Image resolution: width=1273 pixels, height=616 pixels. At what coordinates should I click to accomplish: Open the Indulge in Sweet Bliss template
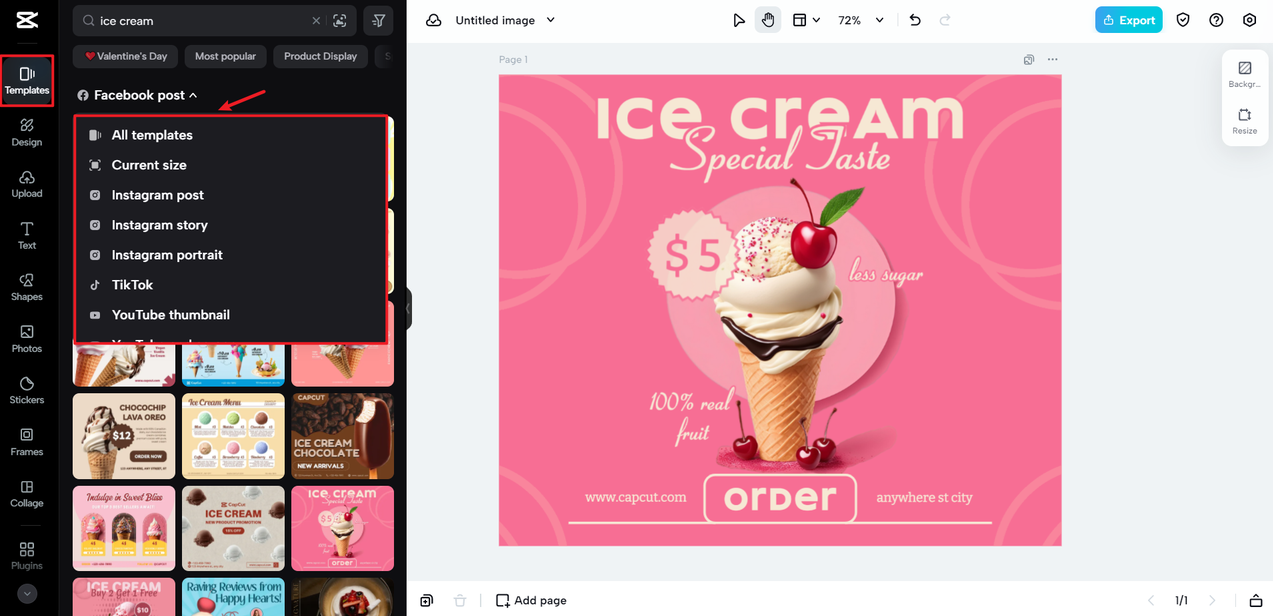(124, 529)
